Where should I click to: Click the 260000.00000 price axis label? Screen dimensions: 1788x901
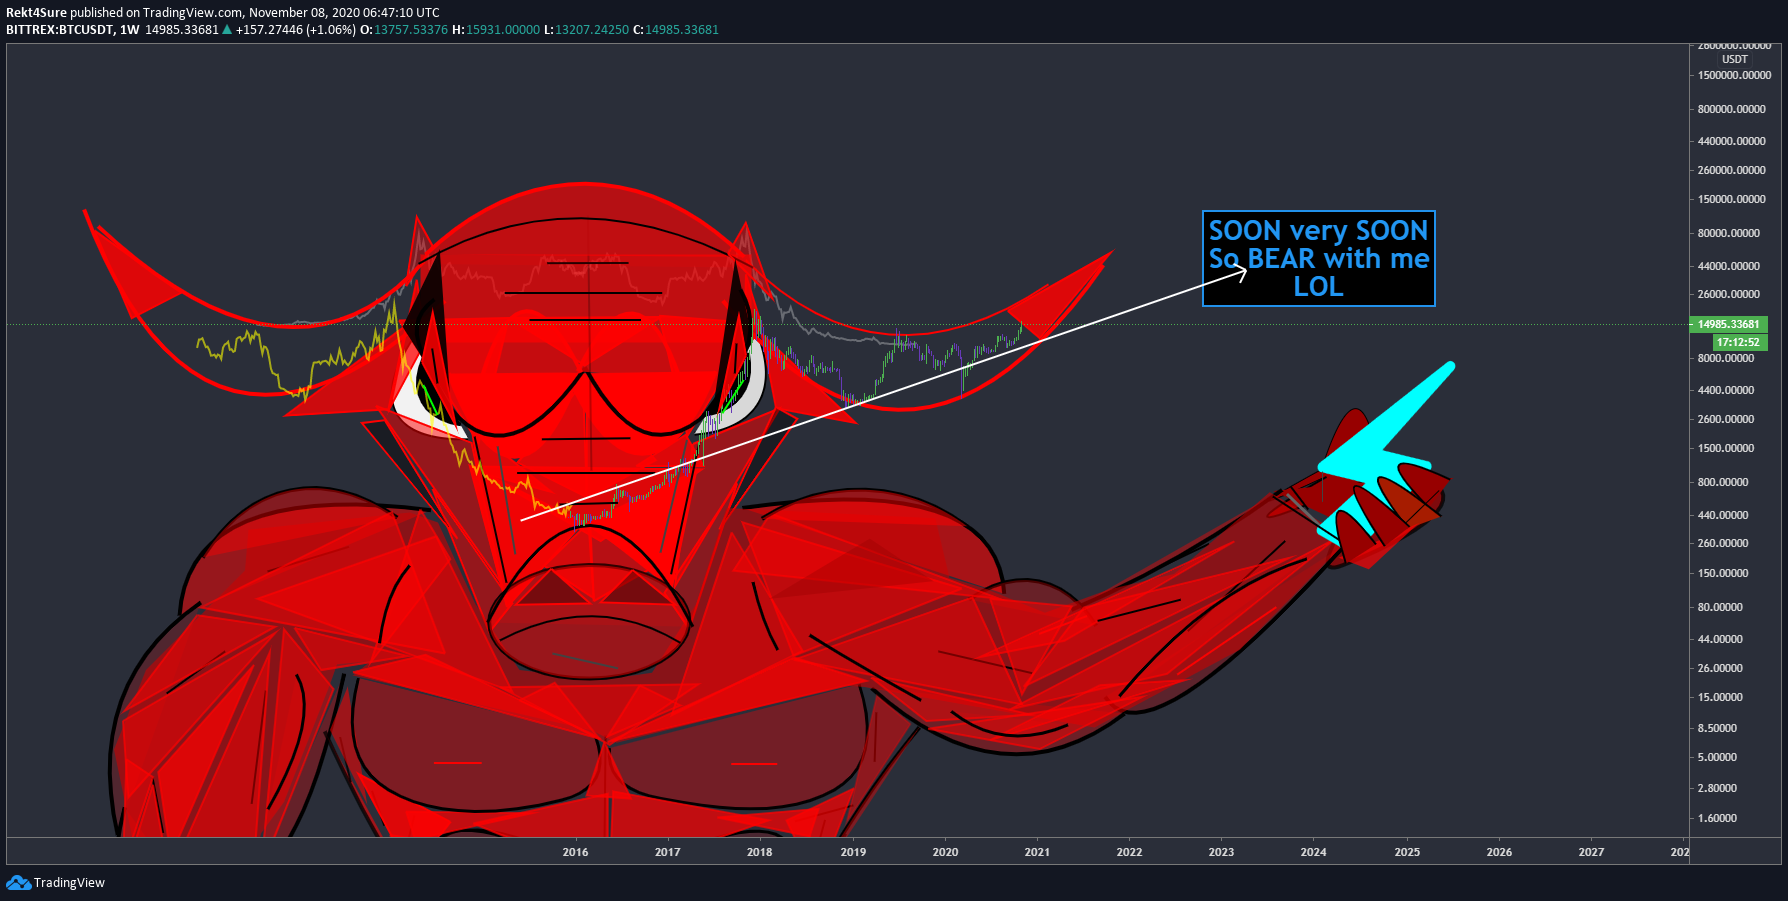click(x=1732, y=170)
